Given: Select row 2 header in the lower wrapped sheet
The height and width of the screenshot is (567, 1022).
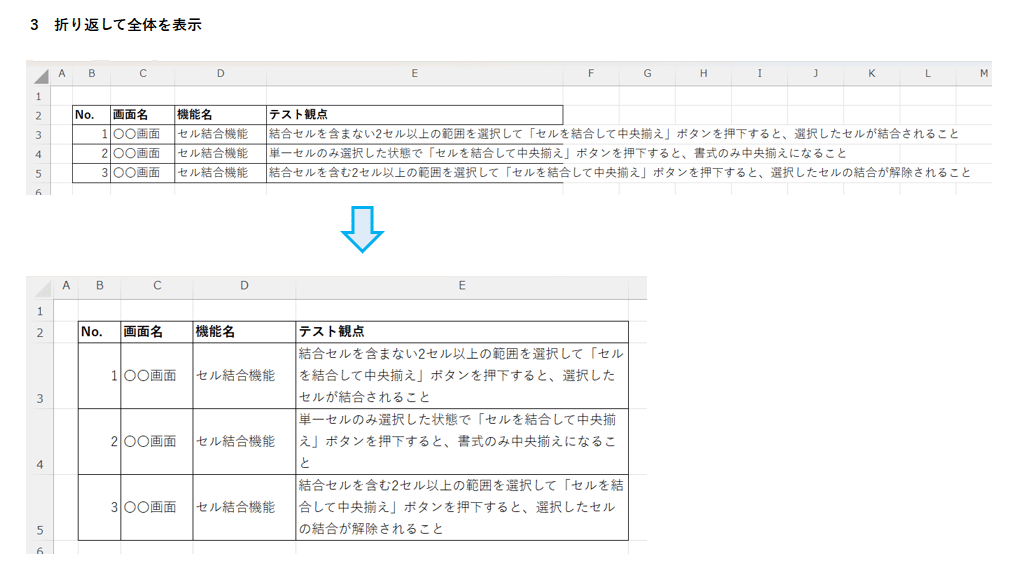Looking at the screenshot, I should tap(40, 332).
